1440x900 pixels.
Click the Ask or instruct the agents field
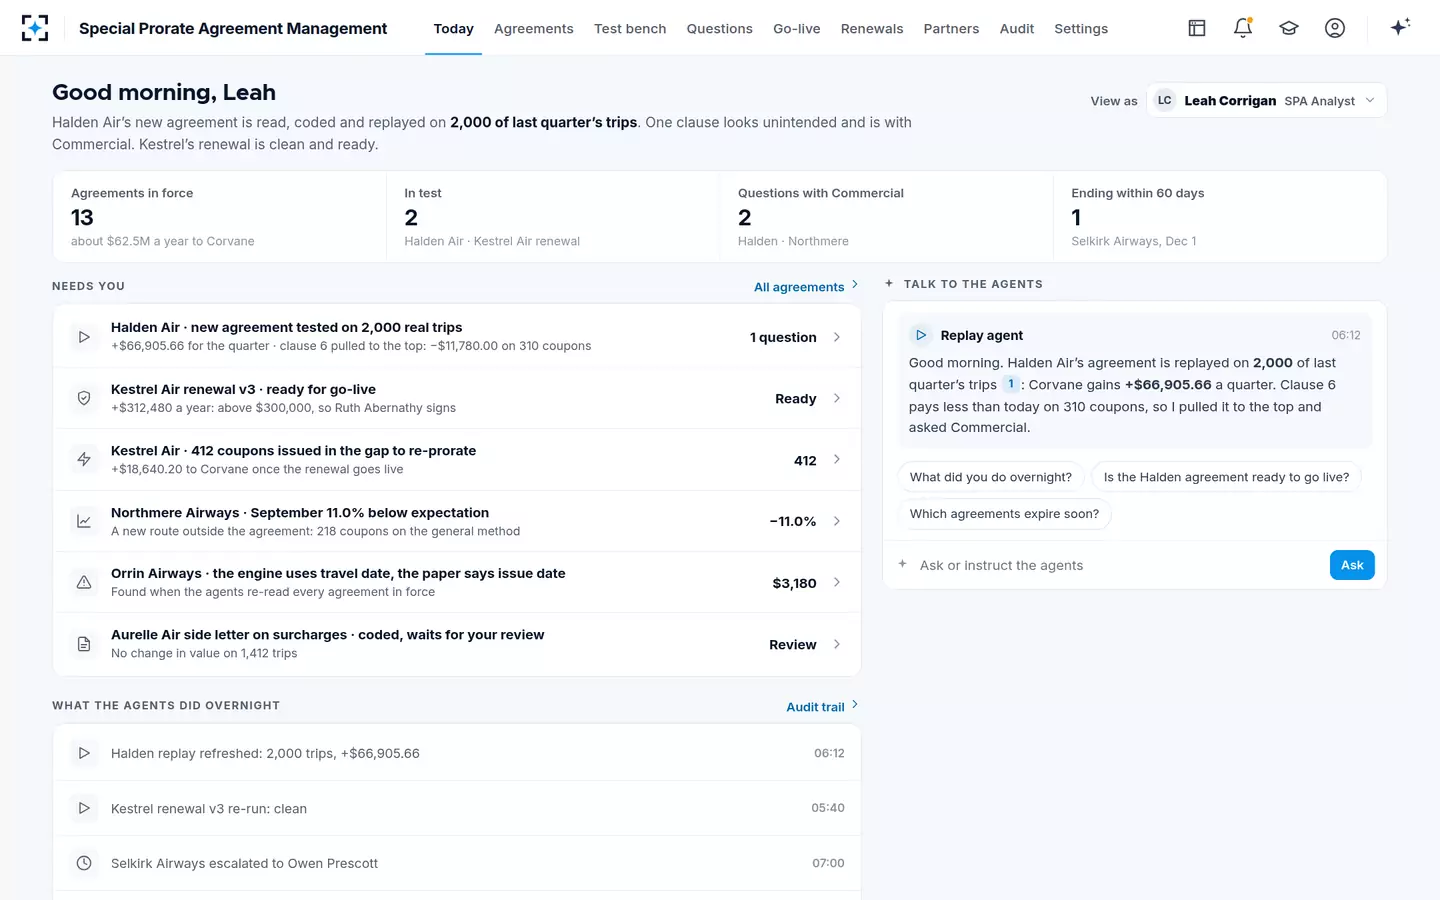point(1120,565)
